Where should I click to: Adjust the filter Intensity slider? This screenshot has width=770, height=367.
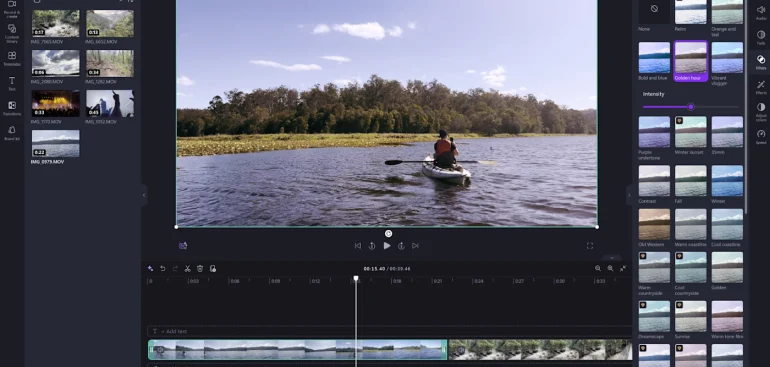click(691, 107)
